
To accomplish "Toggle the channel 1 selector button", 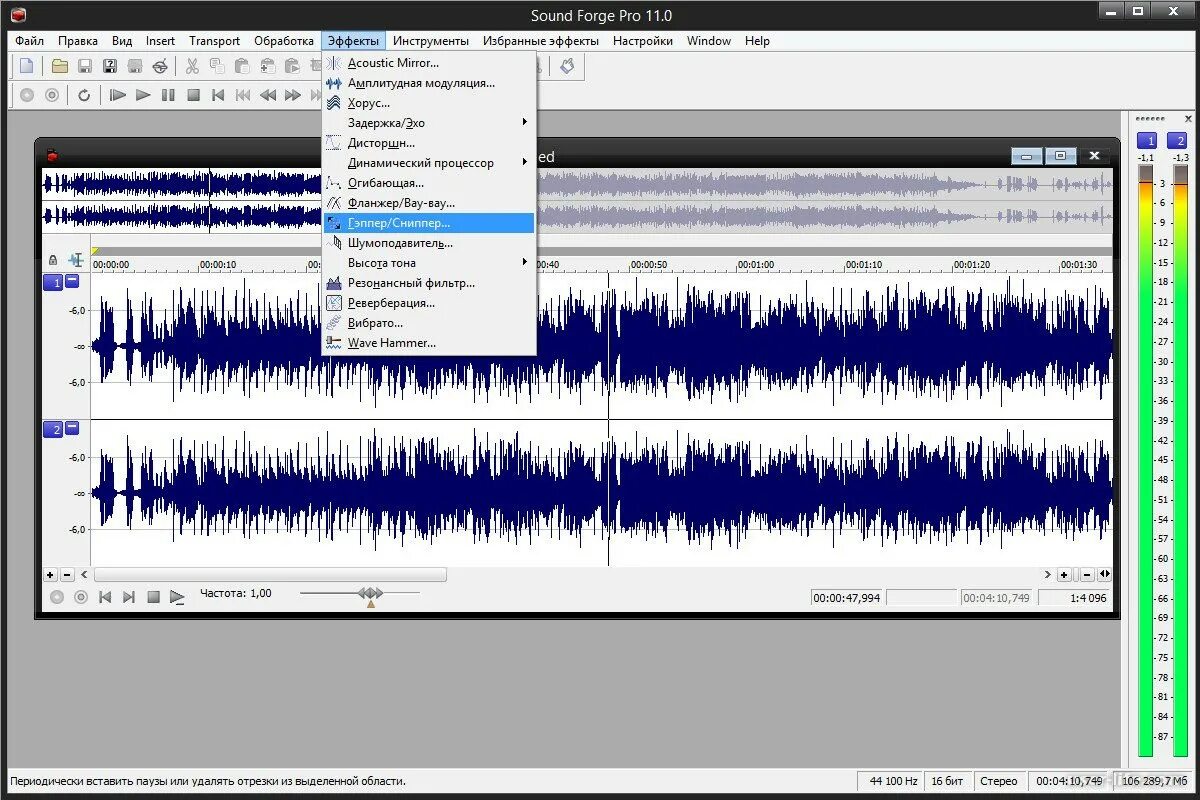I will coord(52,283).
